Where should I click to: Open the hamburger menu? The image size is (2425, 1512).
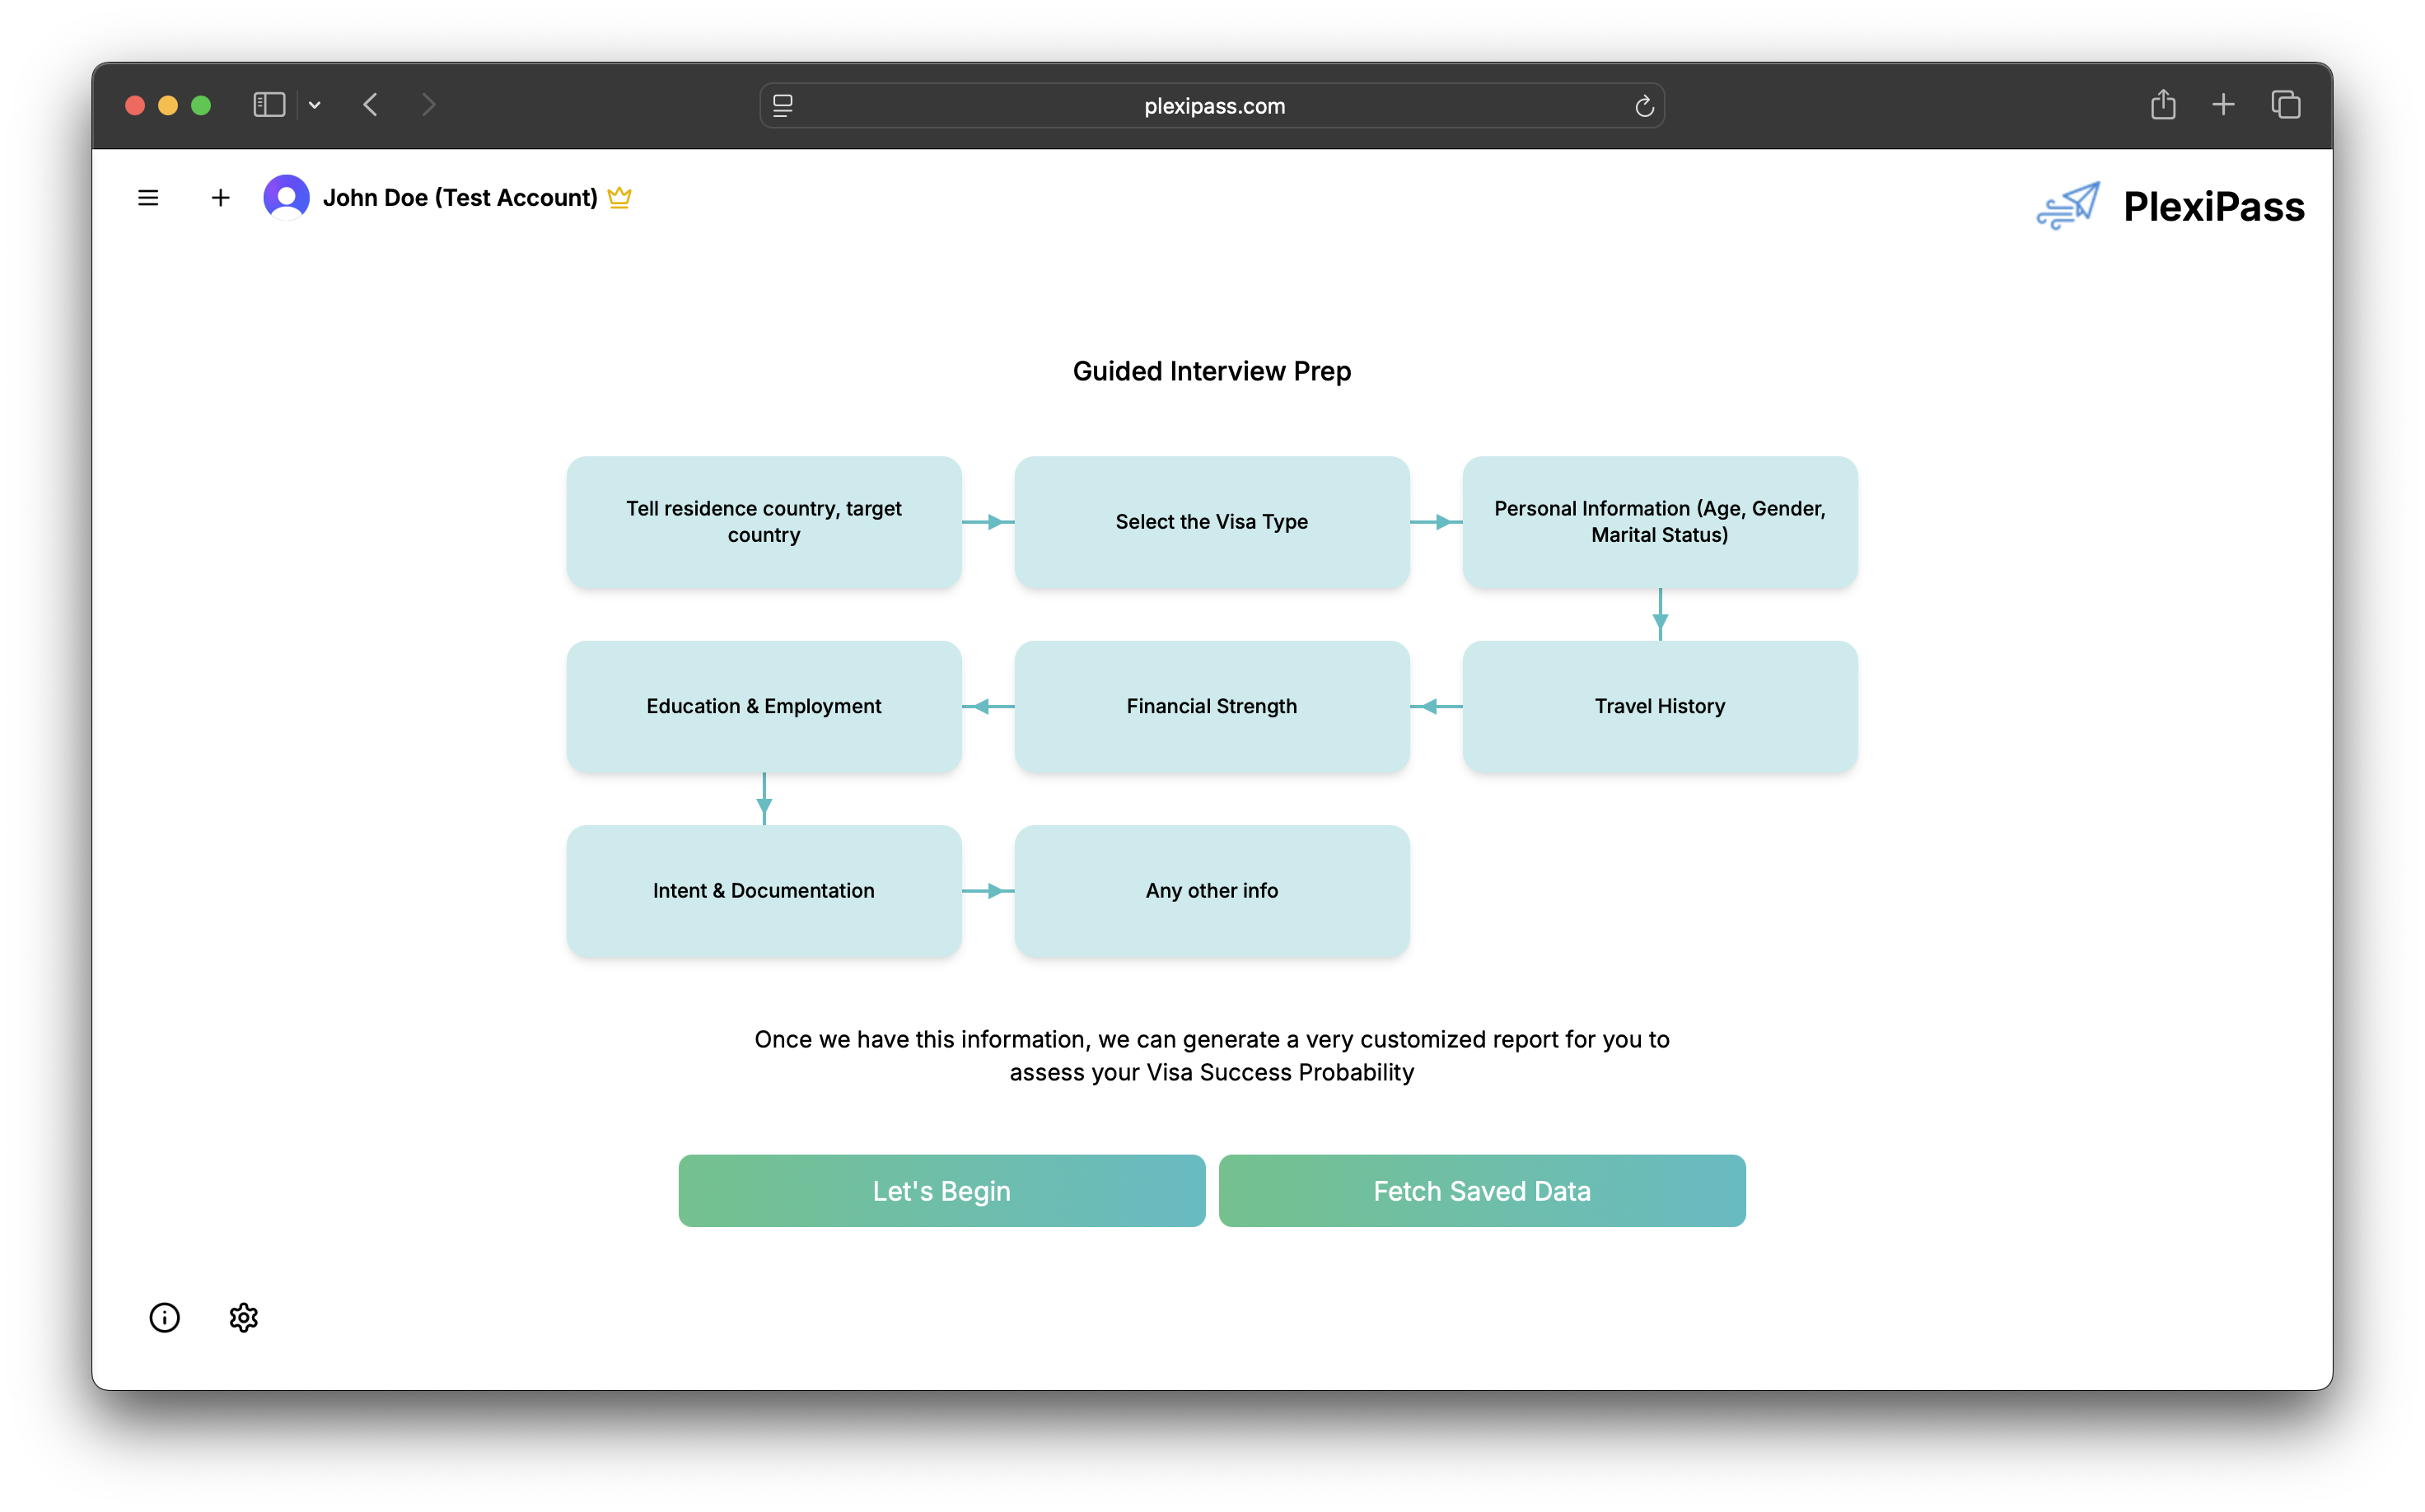point(148,198)
